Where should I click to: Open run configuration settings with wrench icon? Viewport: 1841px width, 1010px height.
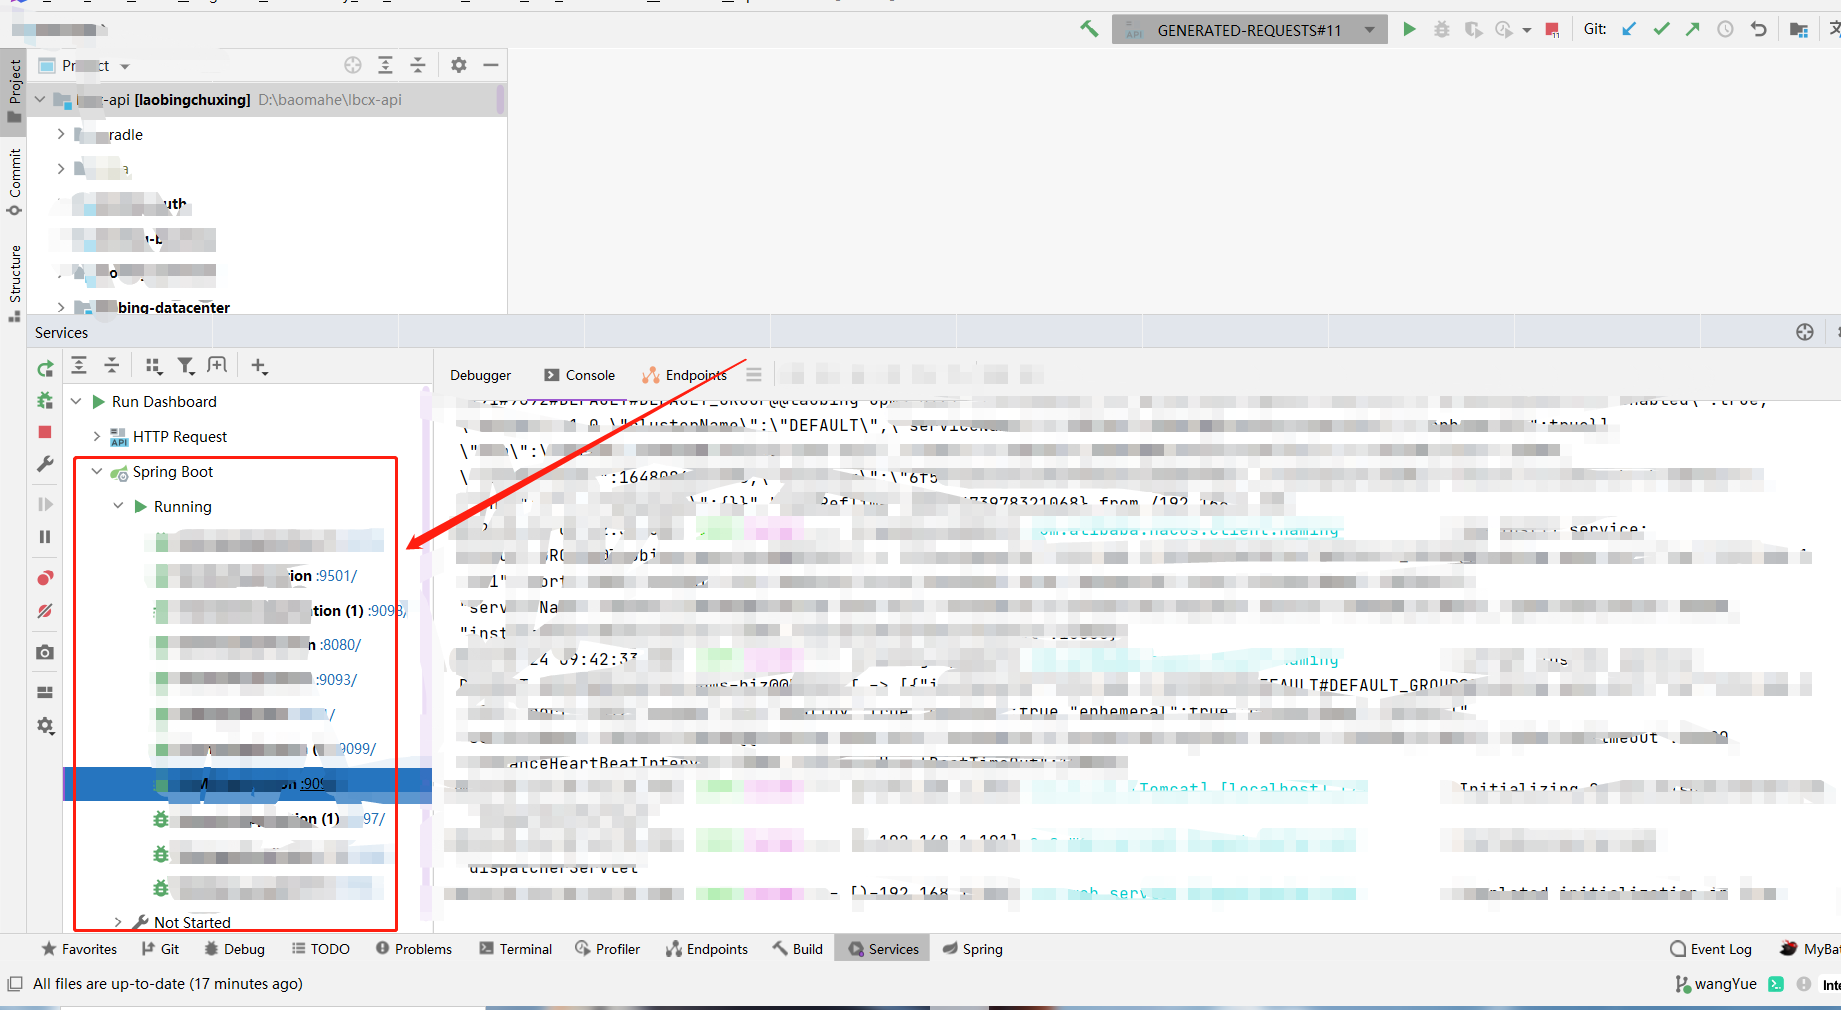click(44, 463)
